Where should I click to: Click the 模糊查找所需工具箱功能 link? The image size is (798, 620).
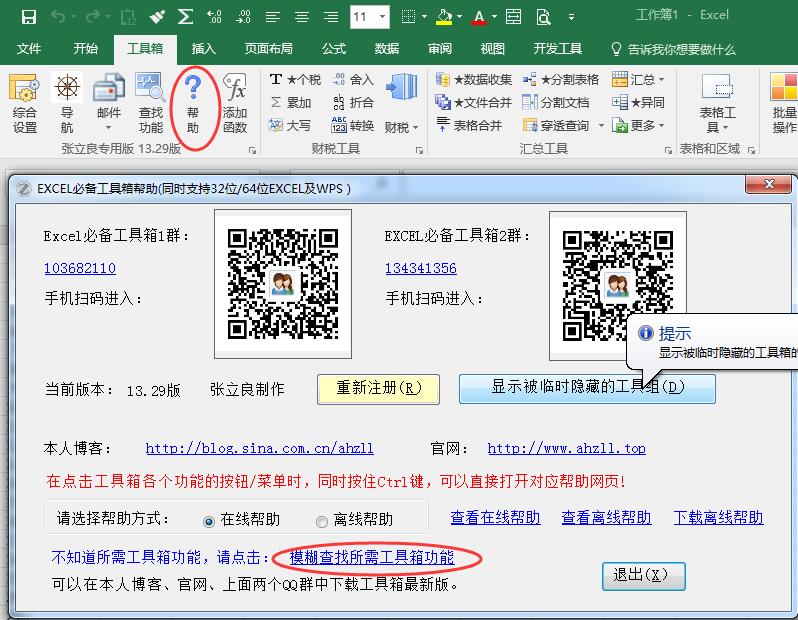click(x=371, y=557)
